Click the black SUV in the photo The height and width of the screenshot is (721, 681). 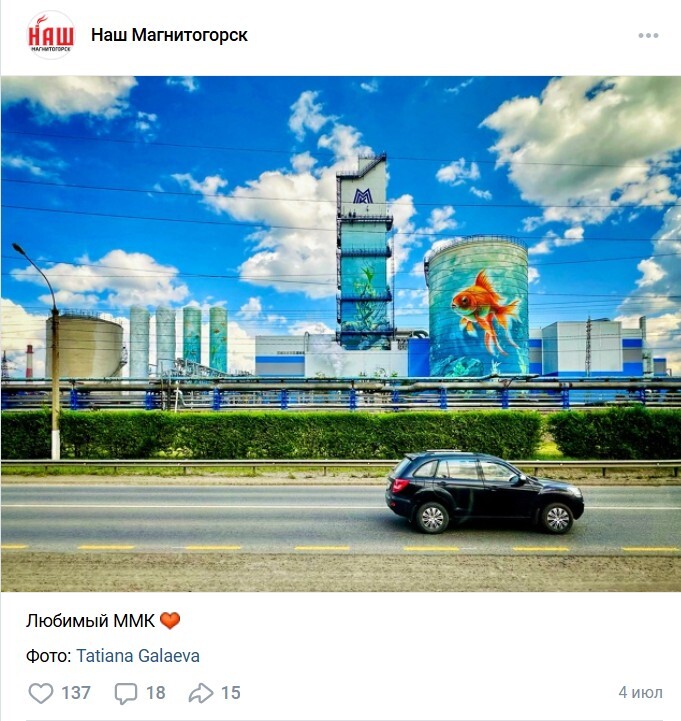[x=484, y=492]
